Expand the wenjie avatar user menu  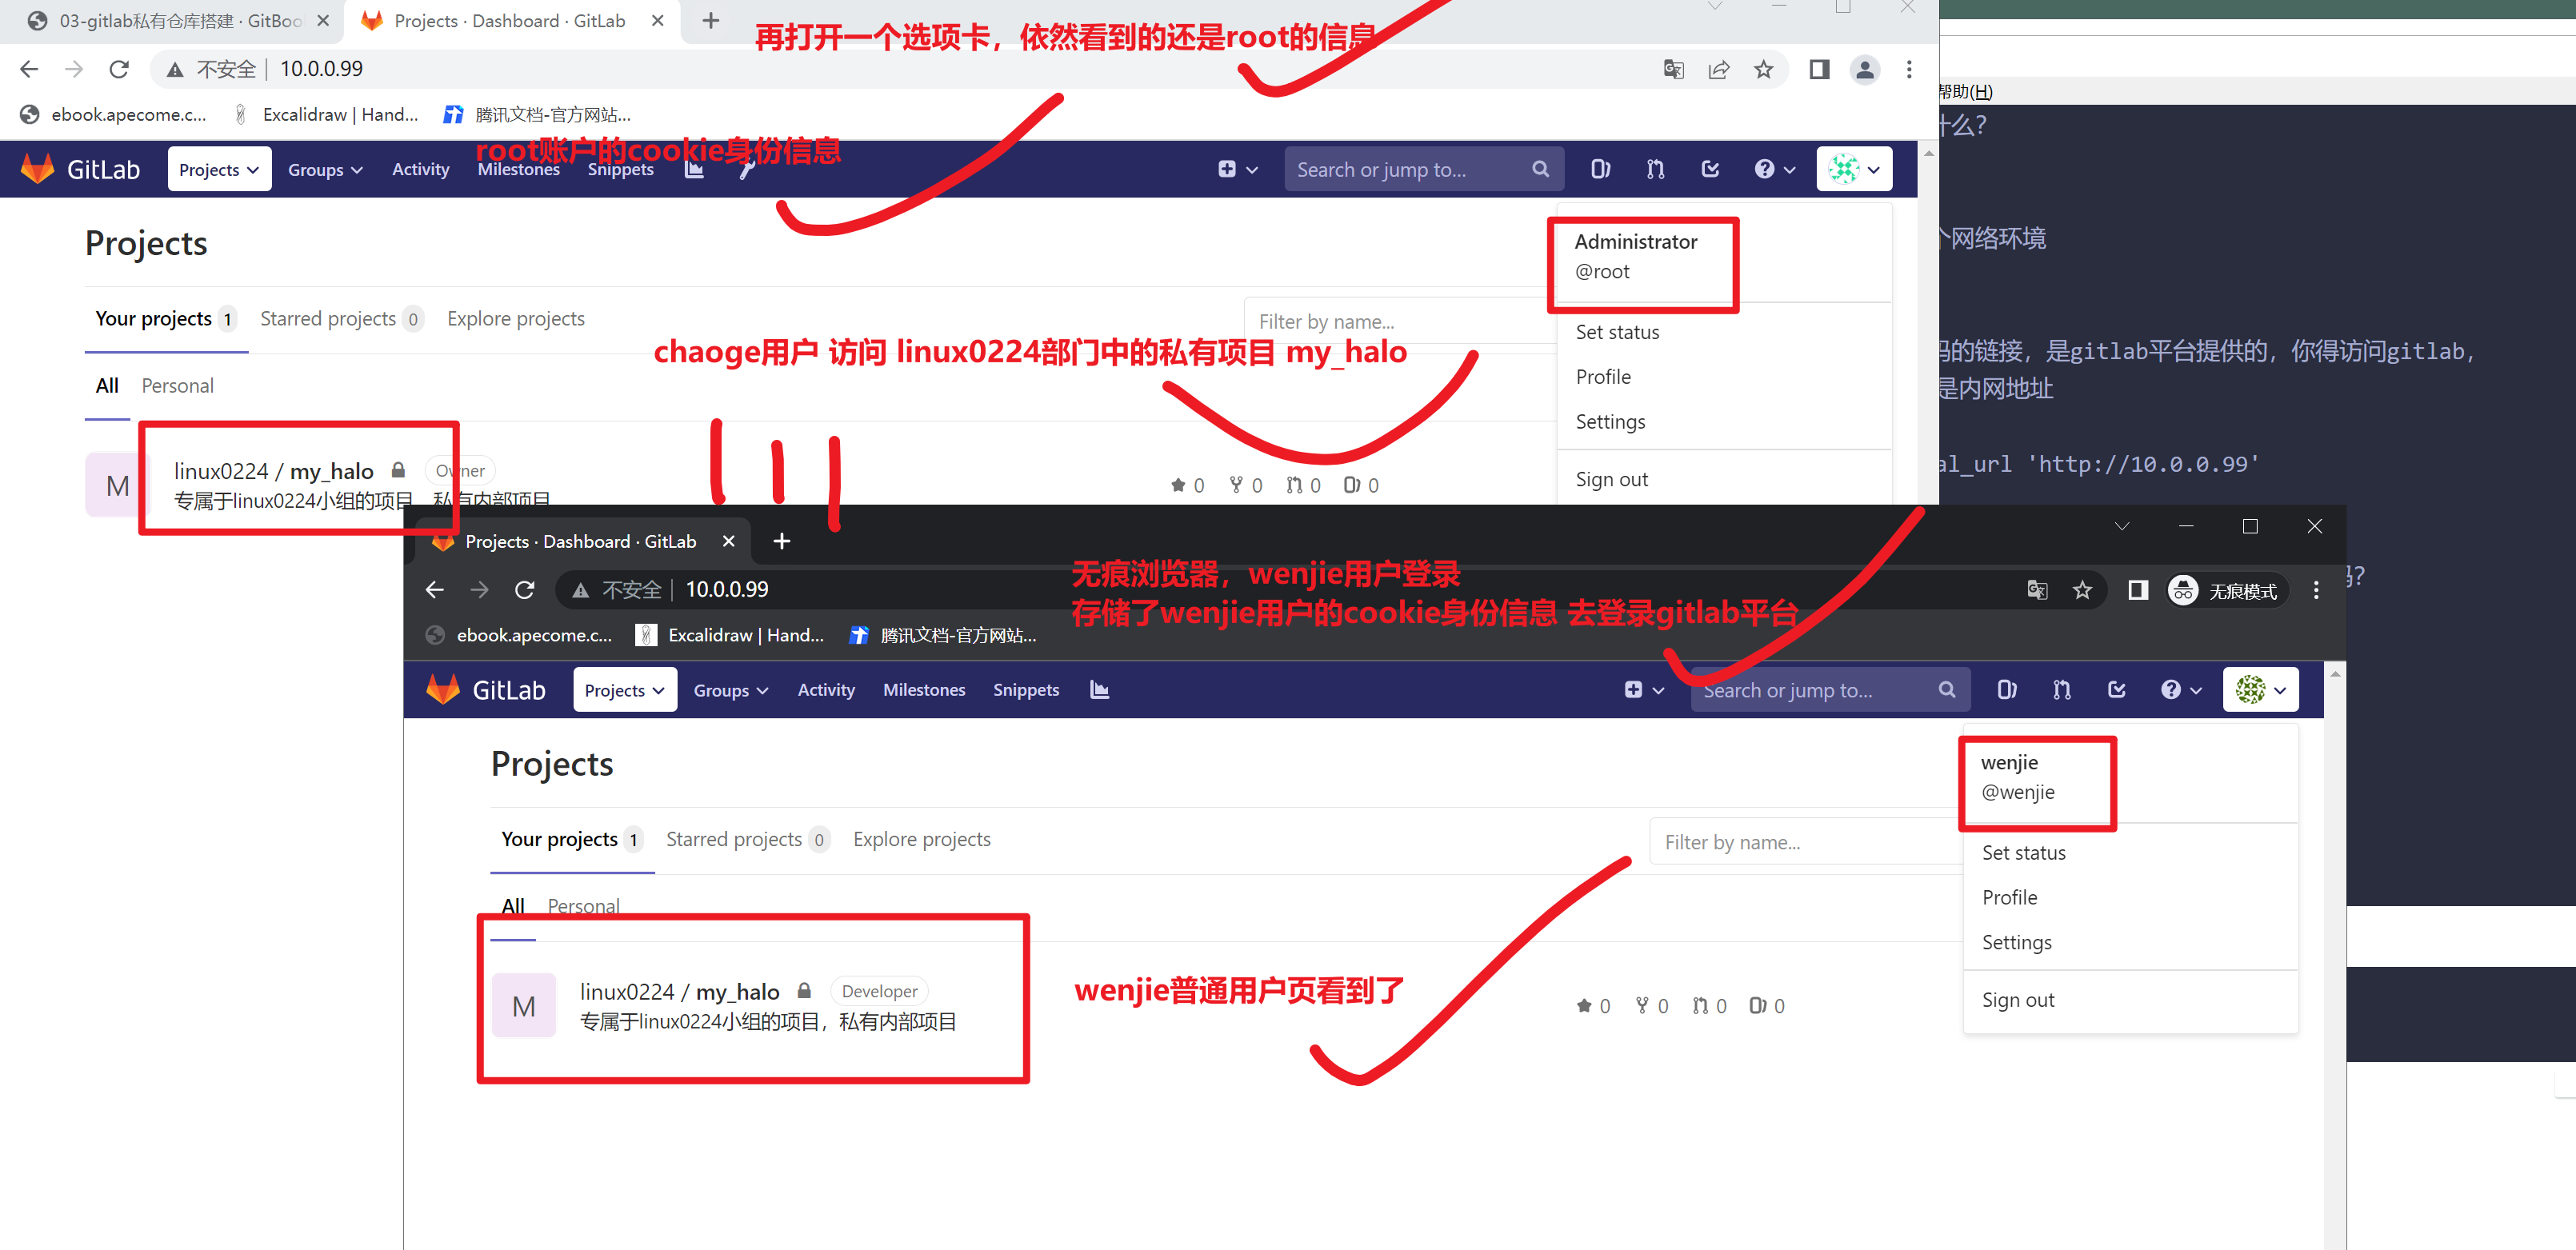(2260, 690)
